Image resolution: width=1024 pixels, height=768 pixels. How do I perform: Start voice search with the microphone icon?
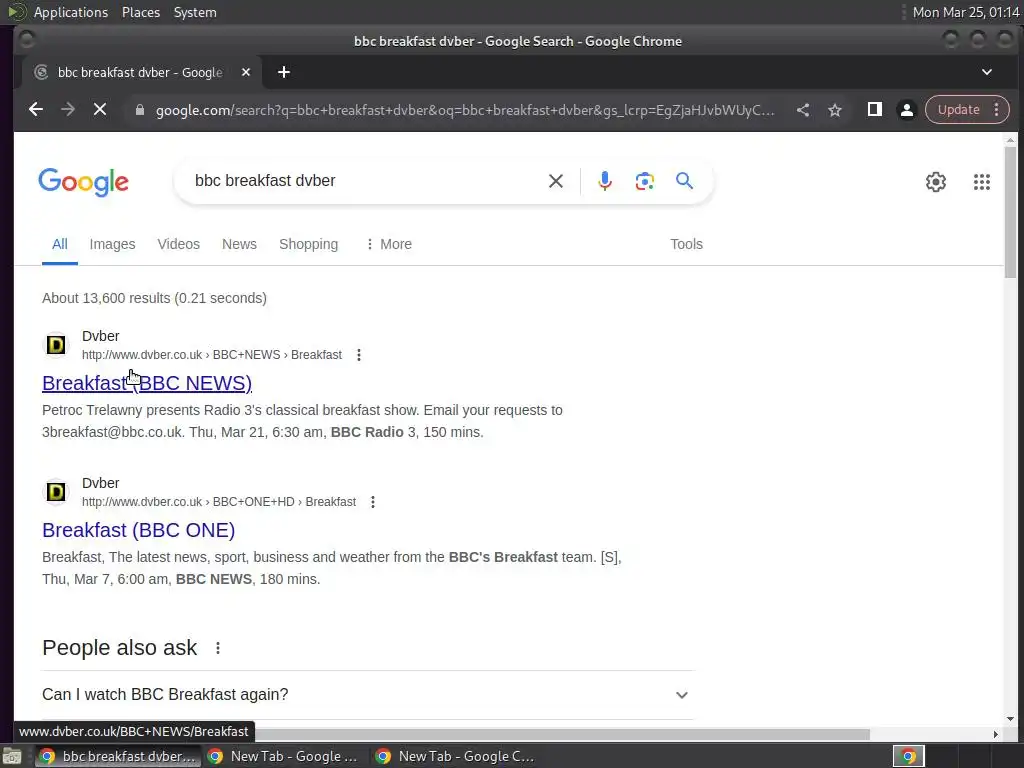click(605, 181)
